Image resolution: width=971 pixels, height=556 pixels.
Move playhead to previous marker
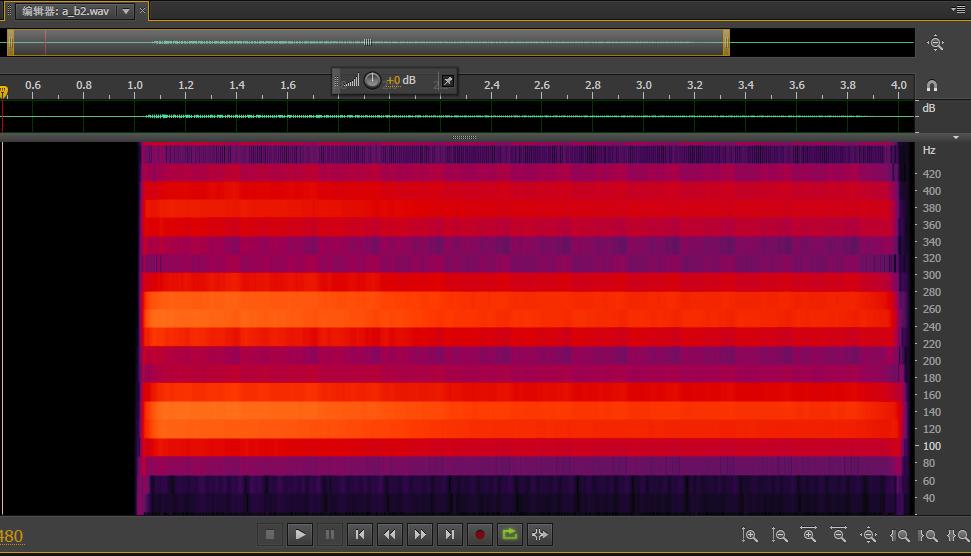360,534
